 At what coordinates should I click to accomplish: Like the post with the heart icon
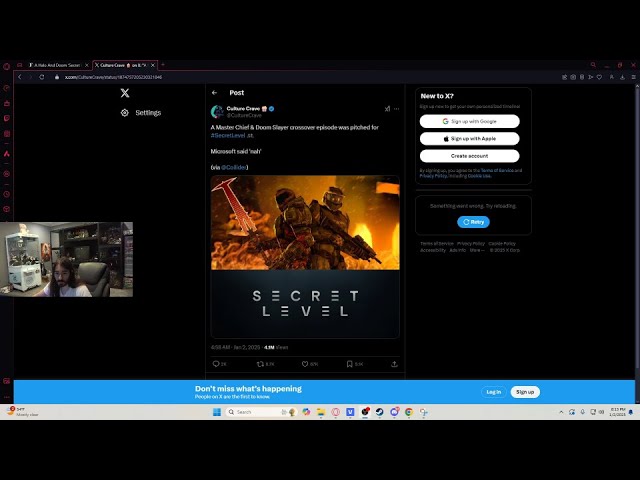click(x=306, y=364)
